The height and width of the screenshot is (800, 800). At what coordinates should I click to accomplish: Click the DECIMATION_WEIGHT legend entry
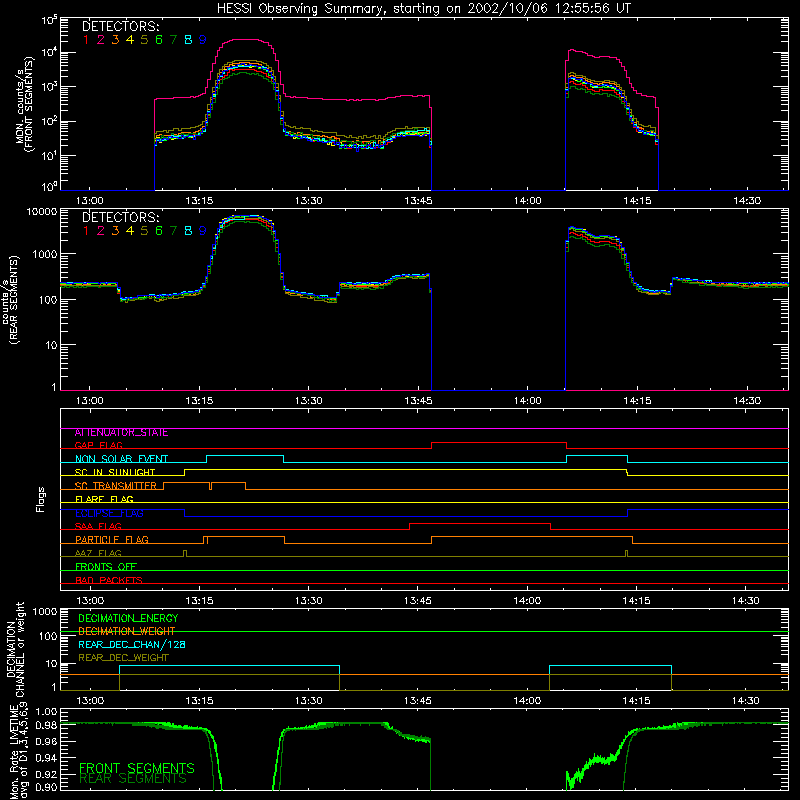[x=127, y=632]
